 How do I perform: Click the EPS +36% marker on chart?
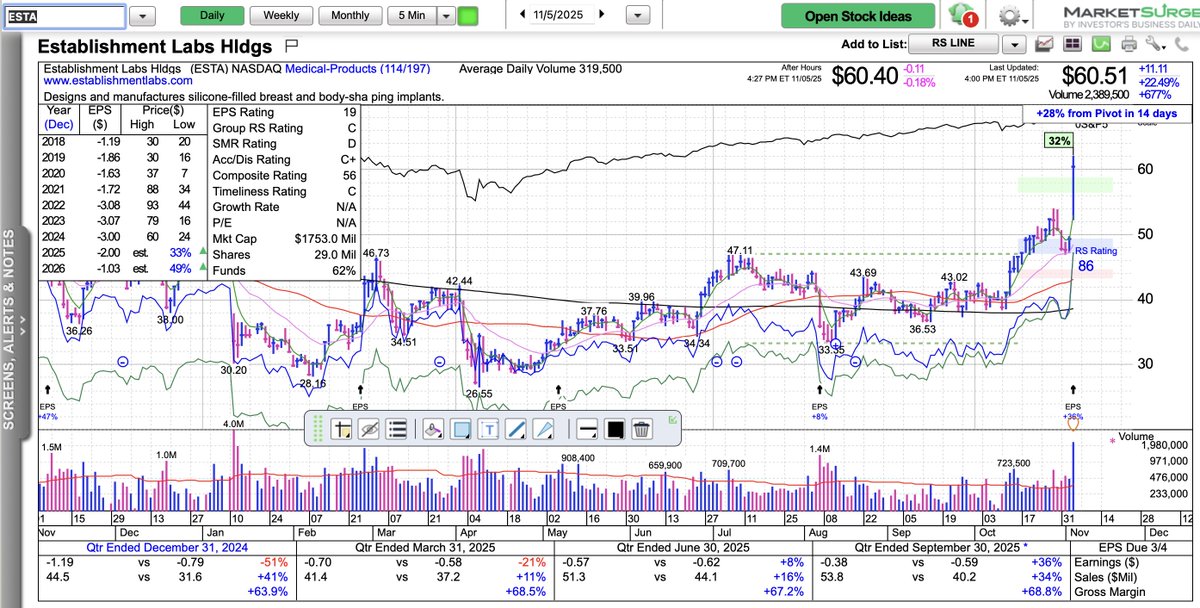click(1075, 410)
